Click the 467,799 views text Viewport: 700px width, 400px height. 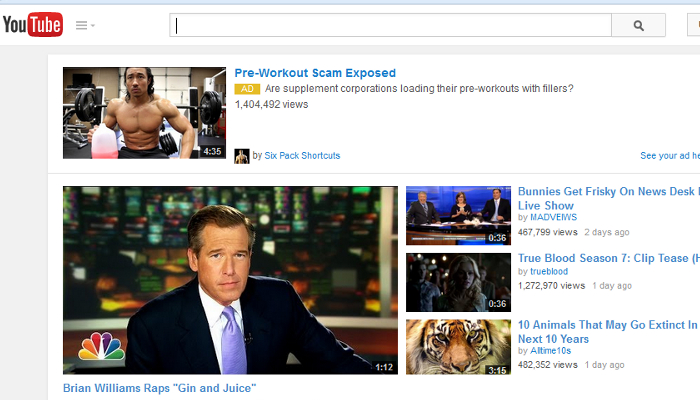pyautogui.click(x=547, y=232)
